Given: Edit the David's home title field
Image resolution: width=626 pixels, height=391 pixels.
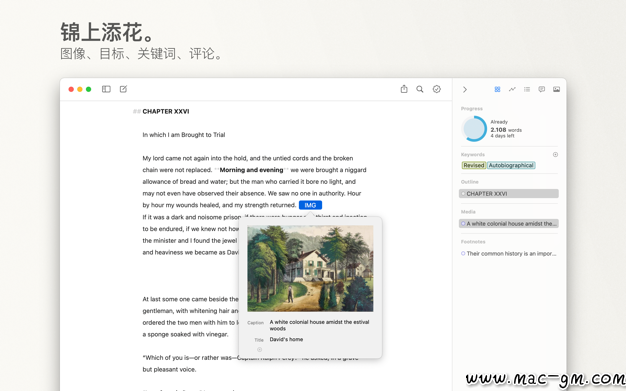Looking at the screenshot, I should click(286, 339).
